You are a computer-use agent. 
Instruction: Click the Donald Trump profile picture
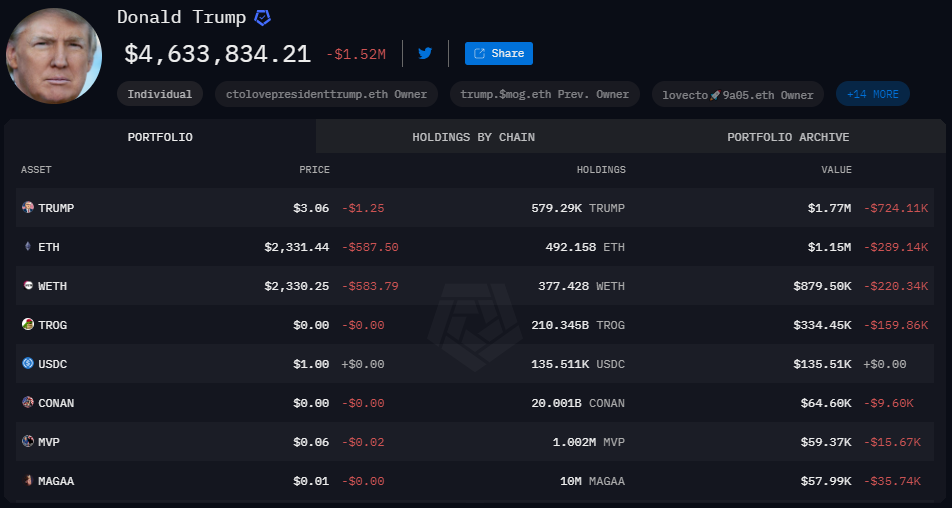tap(54, 56)
